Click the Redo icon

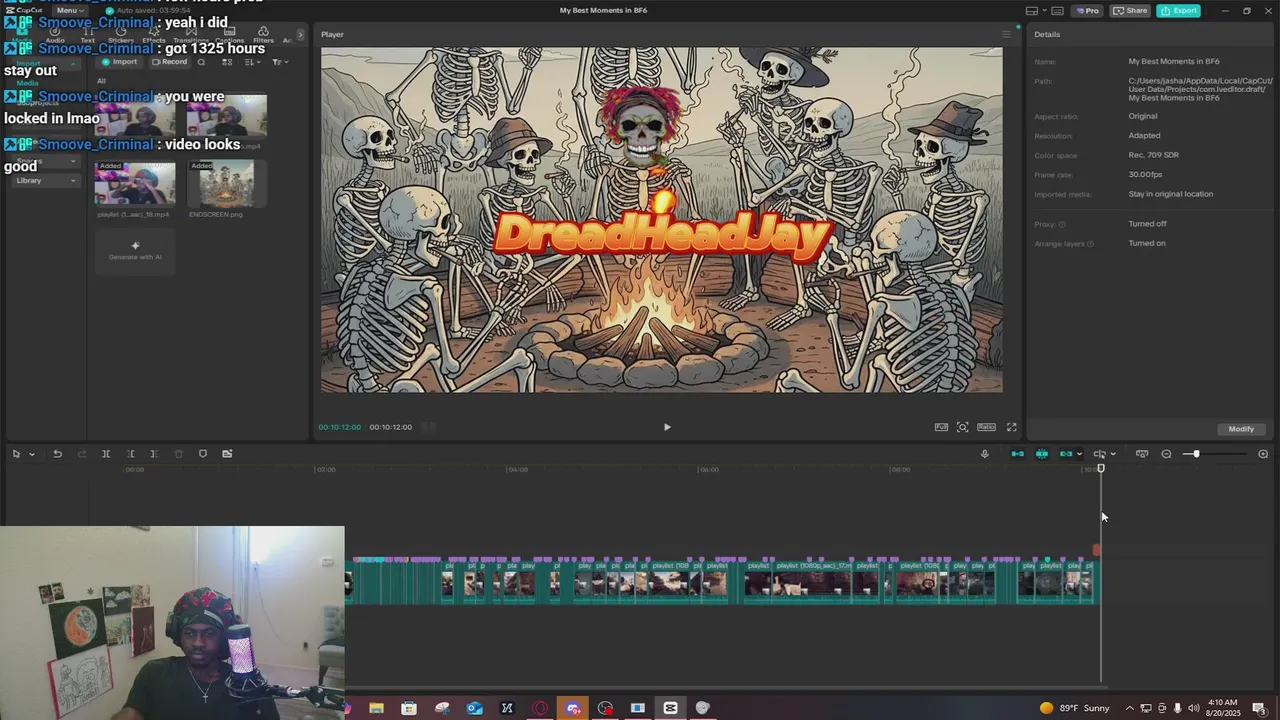click(x=82, y=454)
